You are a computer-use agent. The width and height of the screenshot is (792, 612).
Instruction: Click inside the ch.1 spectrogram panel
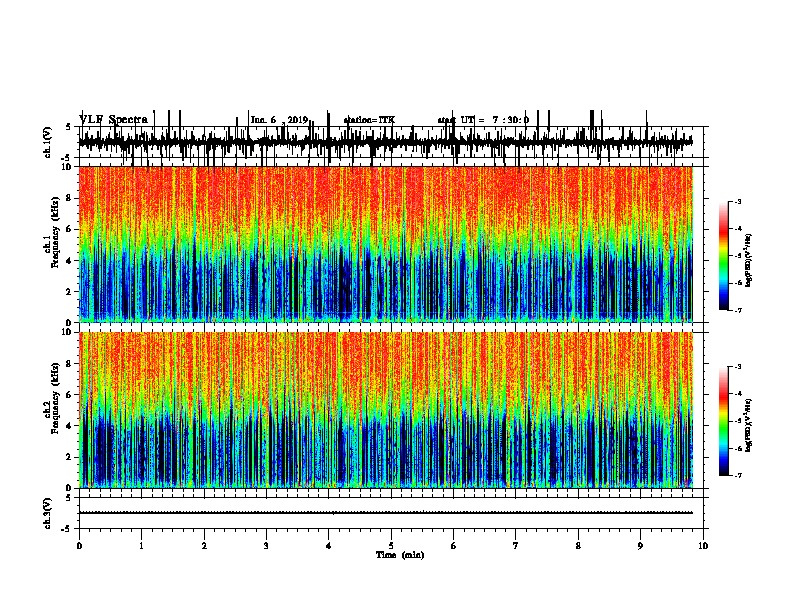(385, 244)
